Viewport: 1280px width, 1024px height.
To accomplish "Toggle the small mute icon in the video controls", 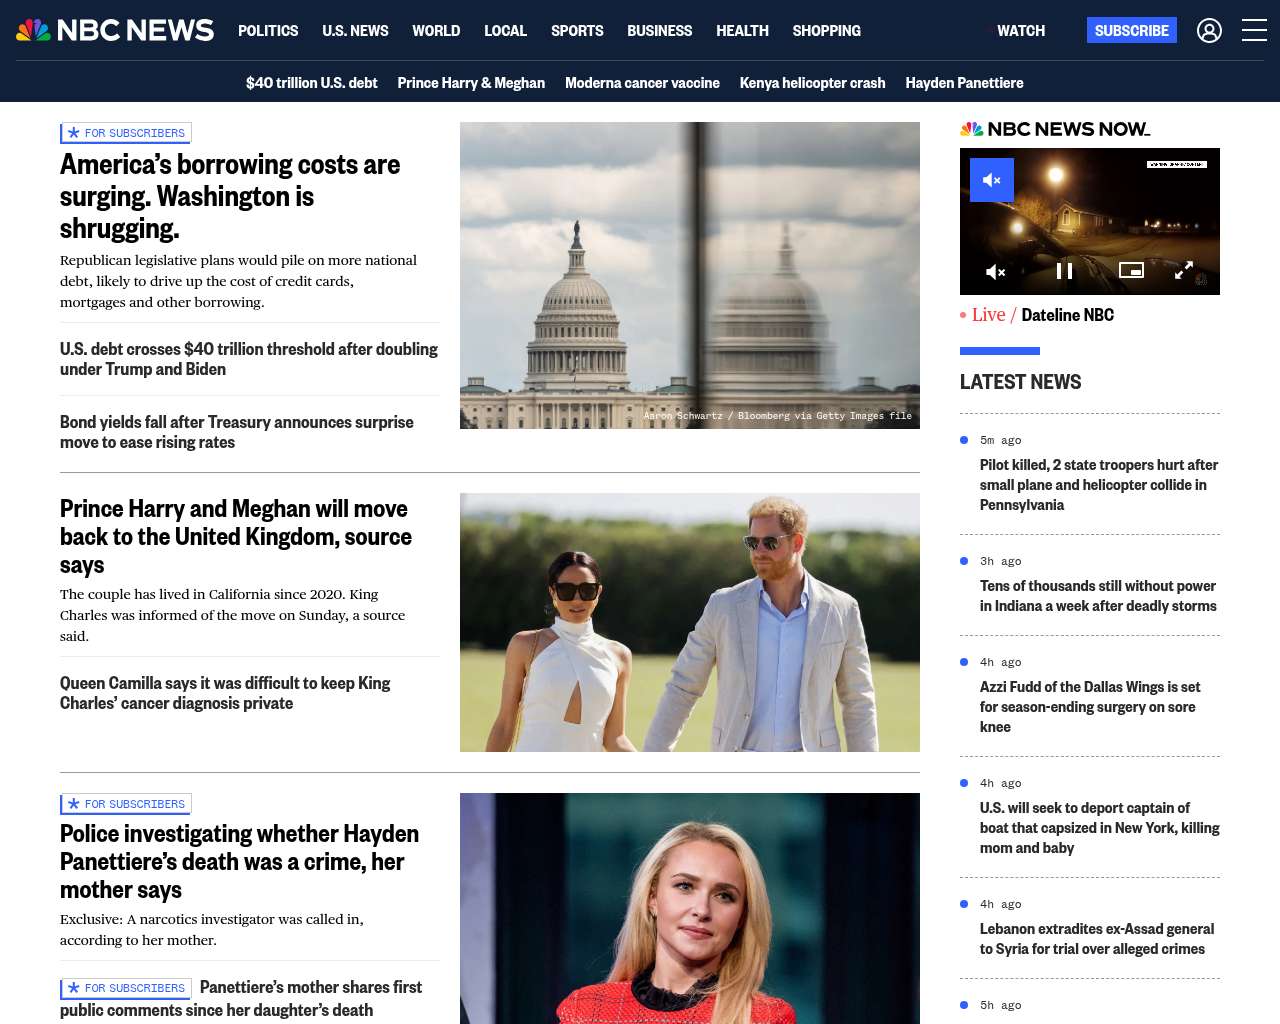I will pyautogui.click(x=995, y=271).
